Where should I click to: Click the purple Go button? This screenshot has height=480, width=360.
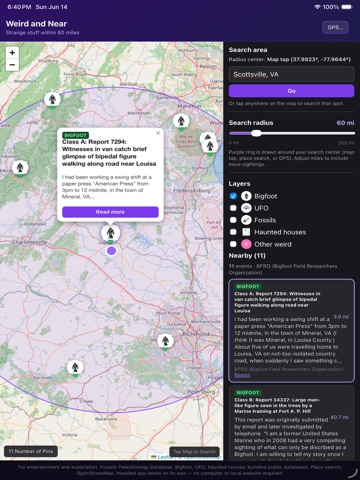pos(291,91)
